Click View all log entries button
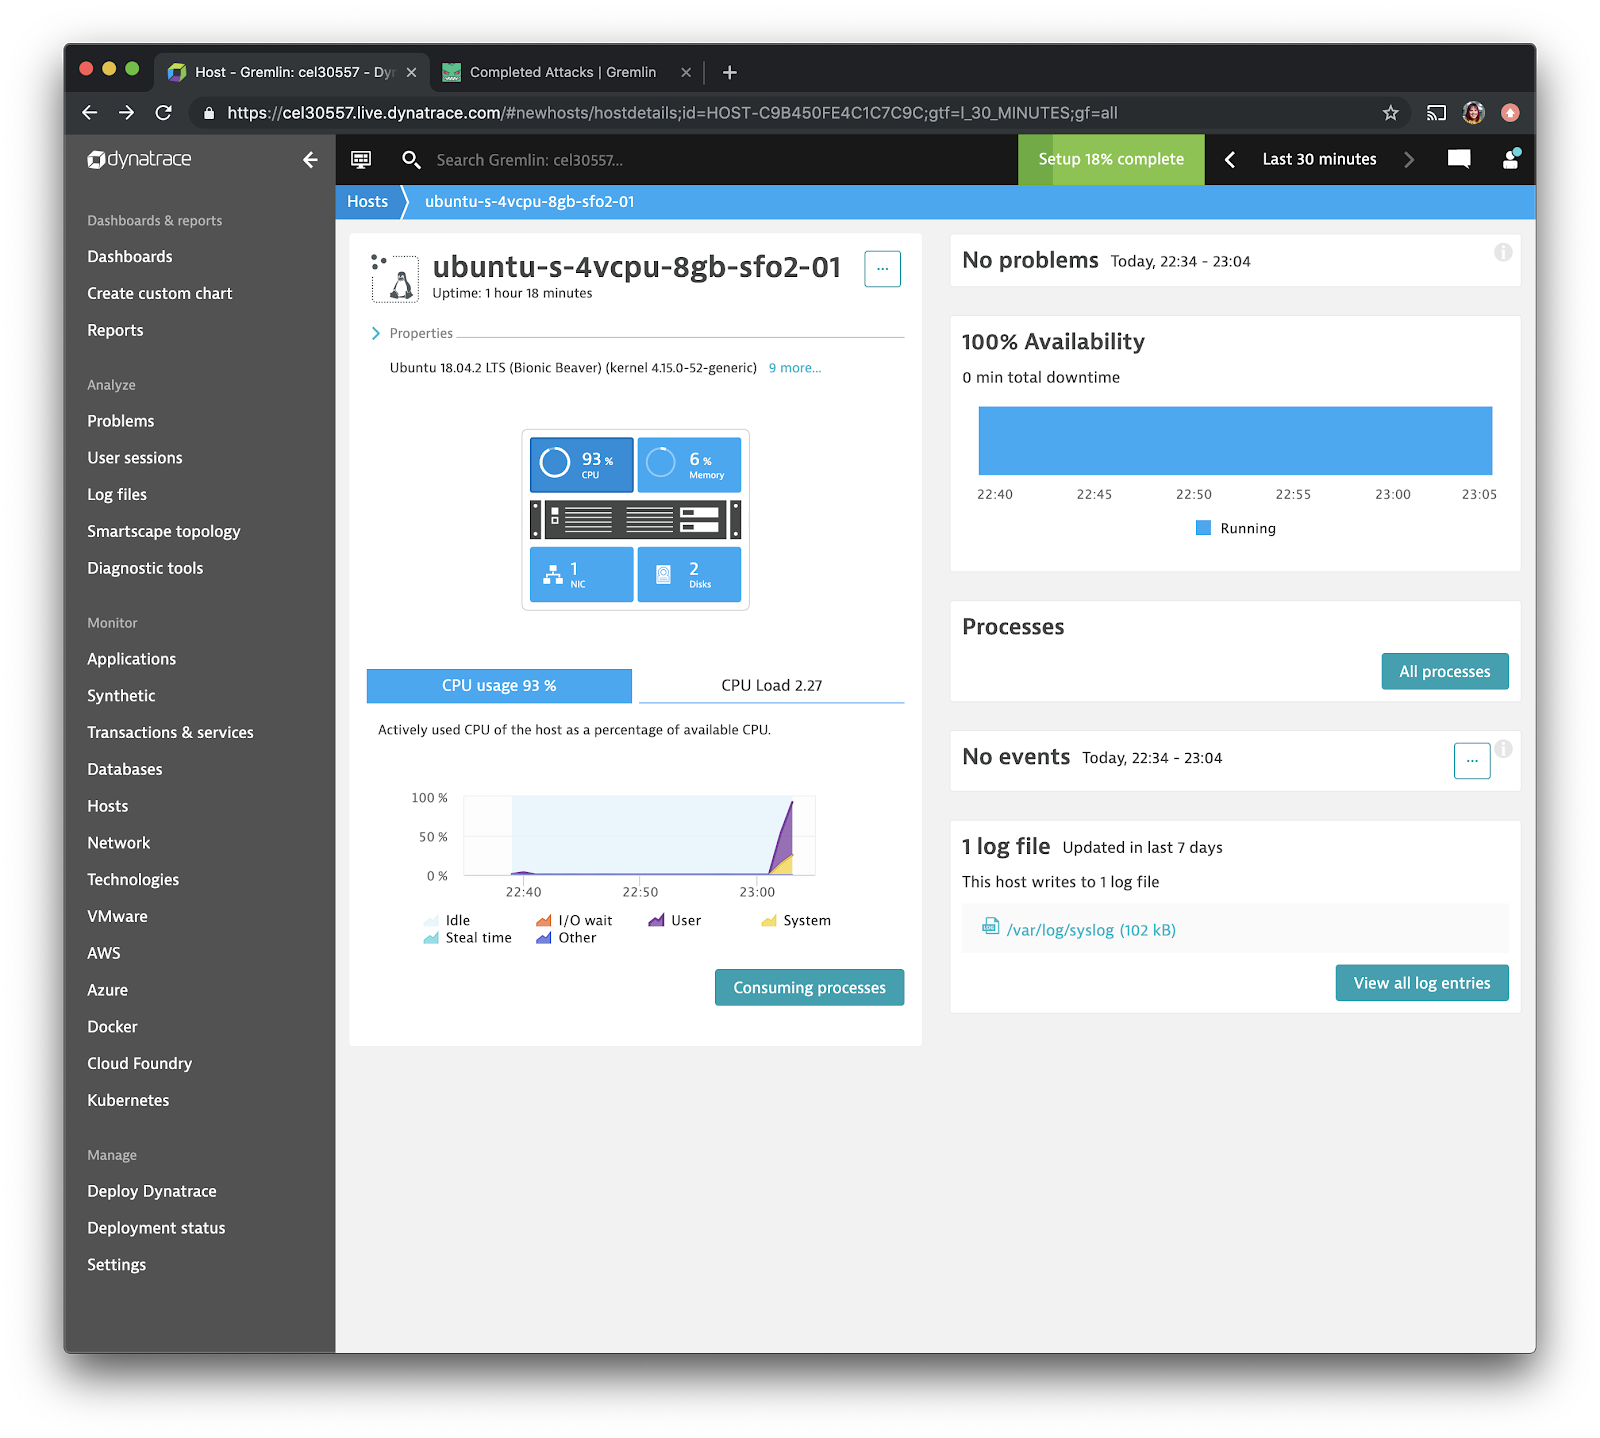 [x=1422, y=983]
